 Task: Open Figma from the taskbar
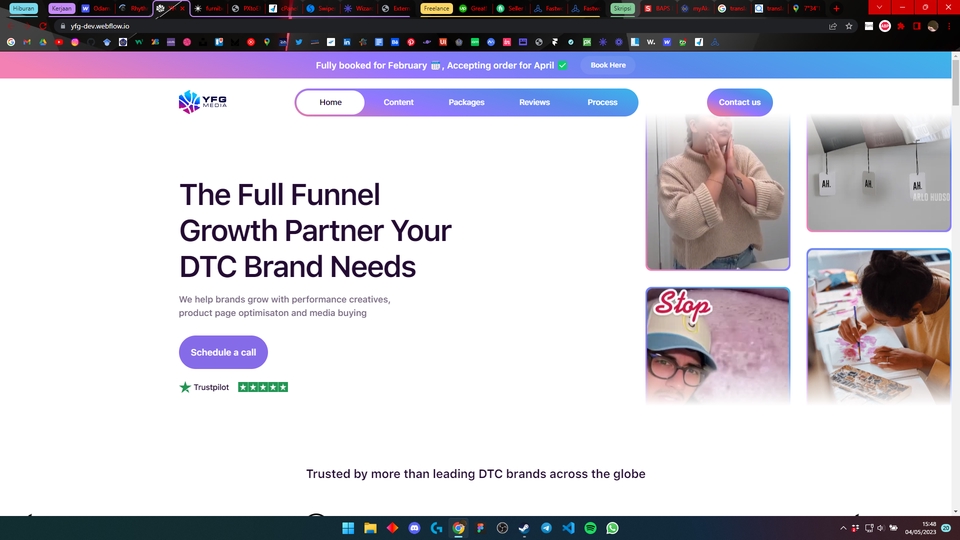481,528
